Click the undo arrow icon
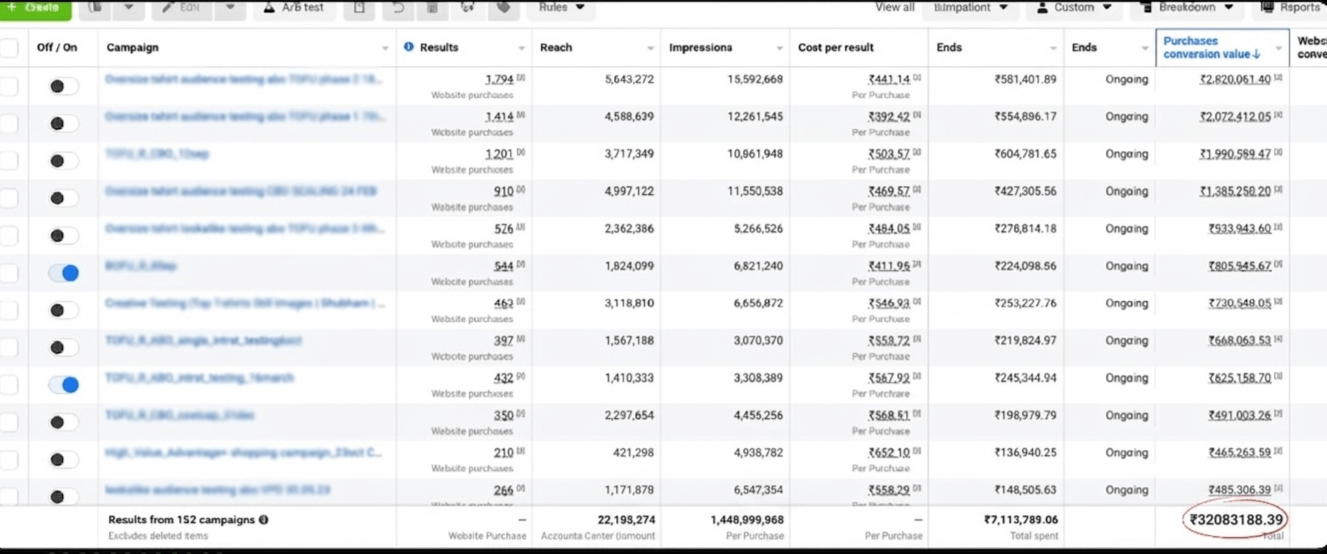The height and width of the screenshot is (554, 1327). click(398, 8)
